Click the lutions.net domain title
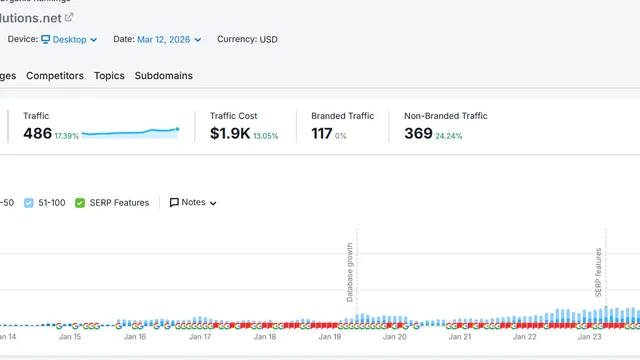Image resolution: width=640 pixels, height=360 pixels. [31, 18]
